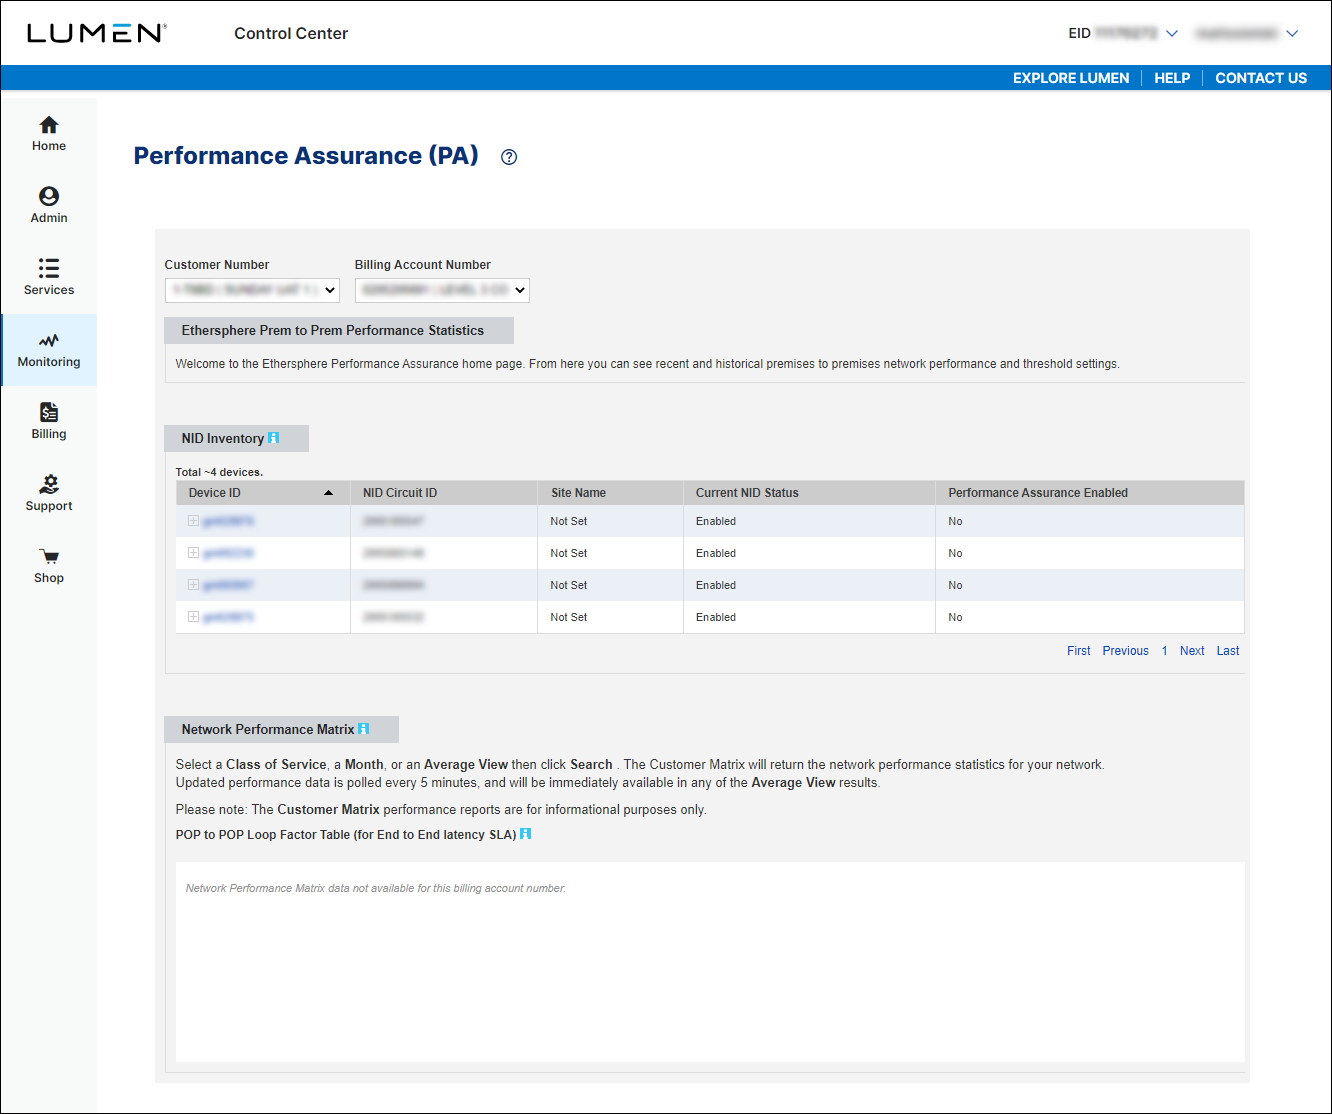Viewport: 1332px width, 1114px height.
Task: Click help icon beside Performance Assurance title
Action: click(x=509, y=157)
